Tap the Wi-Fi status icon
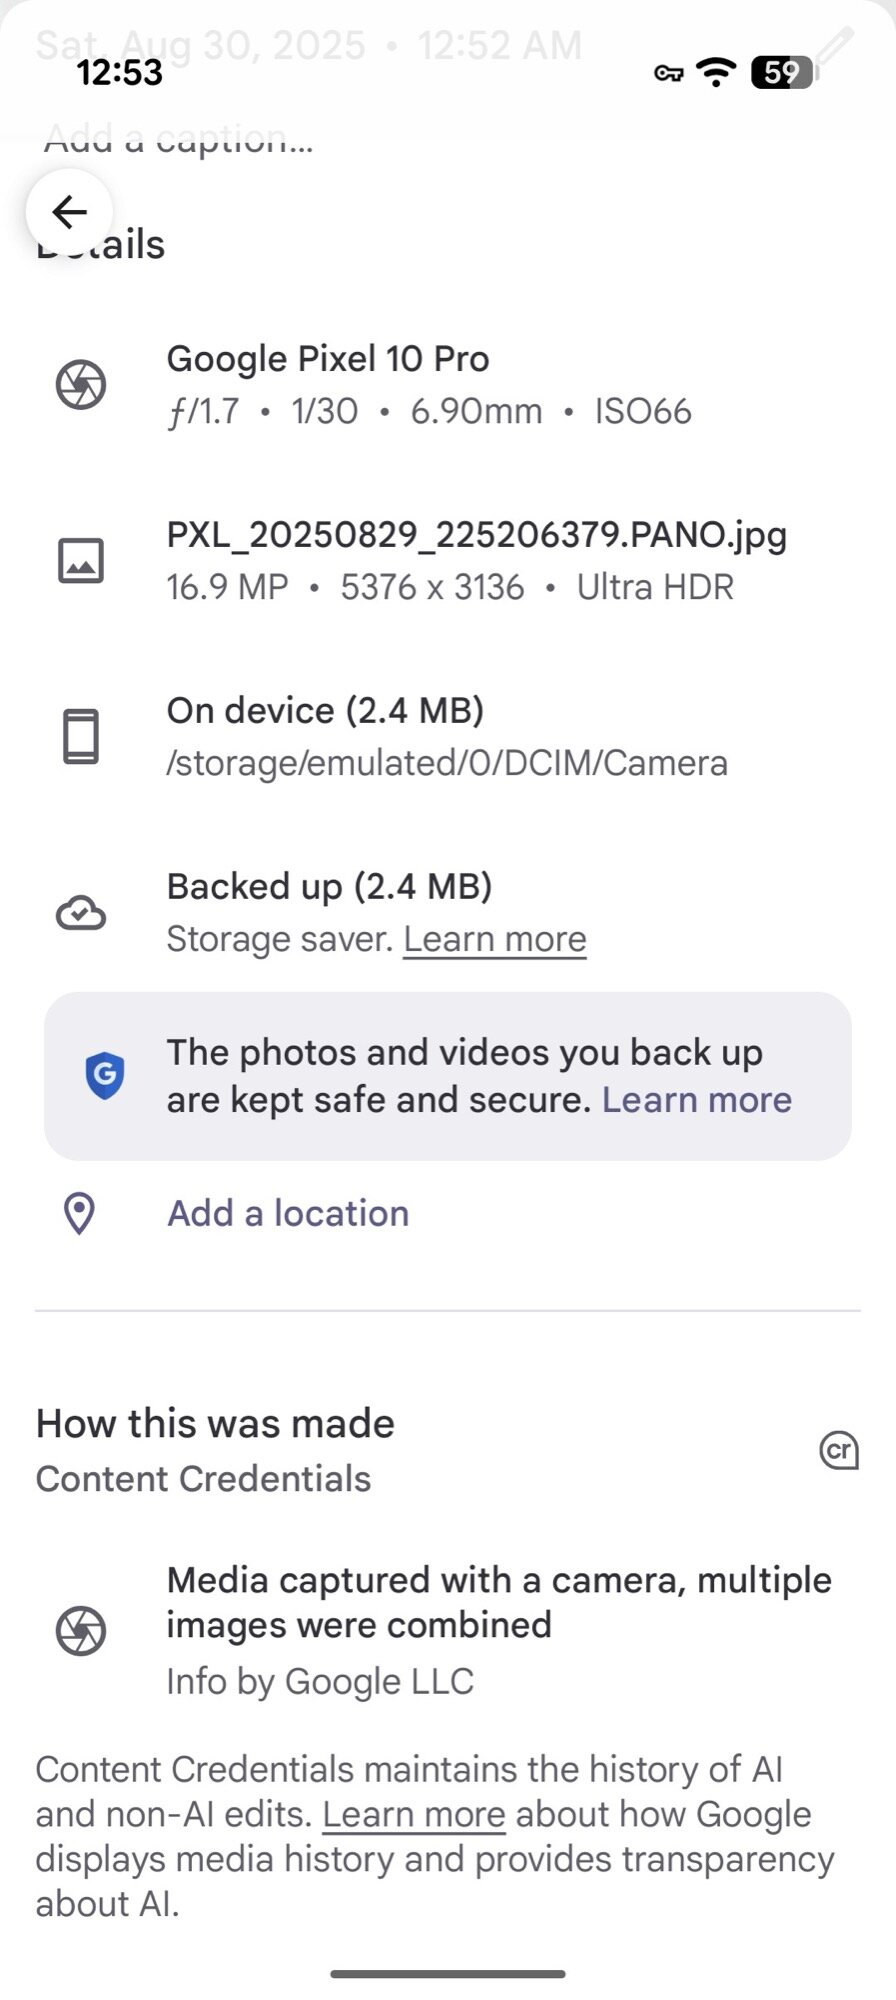This screenshot has height=2000, width=896. pyautogui.click(x=716, y=72)
